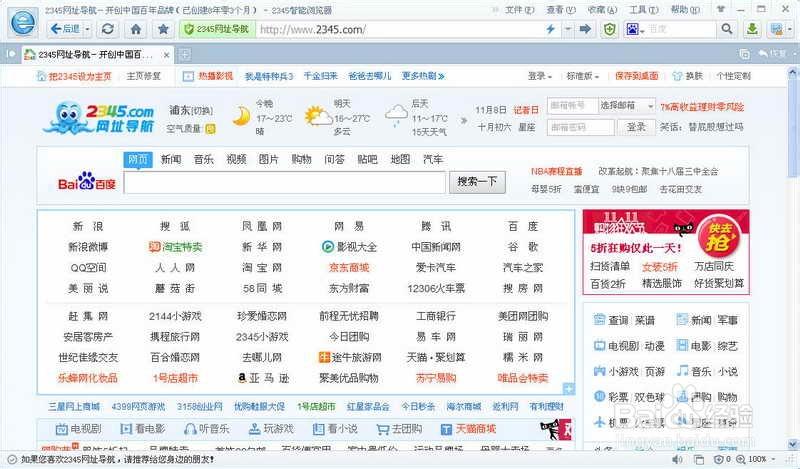The image size is (800, 469).
Task: Click the 淘宝特卖 link
Action: pos(177,247)
